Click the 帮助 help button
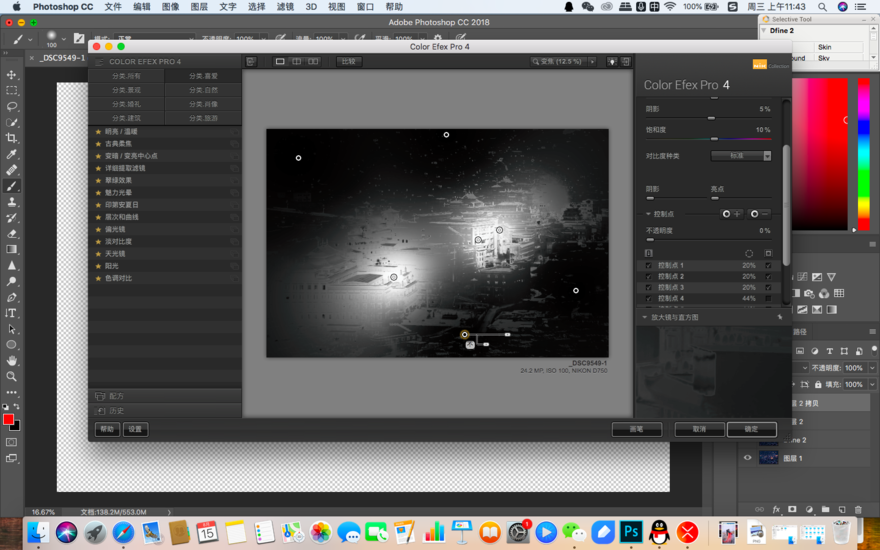Viewport: 880px width, 550px height. click(x=107, y=429)
